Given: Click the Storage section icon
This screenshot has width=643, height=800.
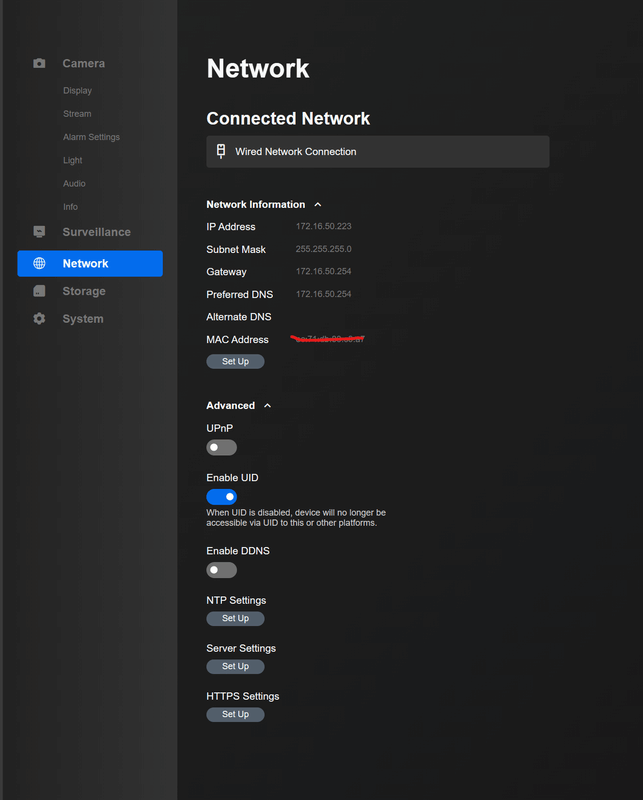Looking at the screenshot, I should pos(39,291).
